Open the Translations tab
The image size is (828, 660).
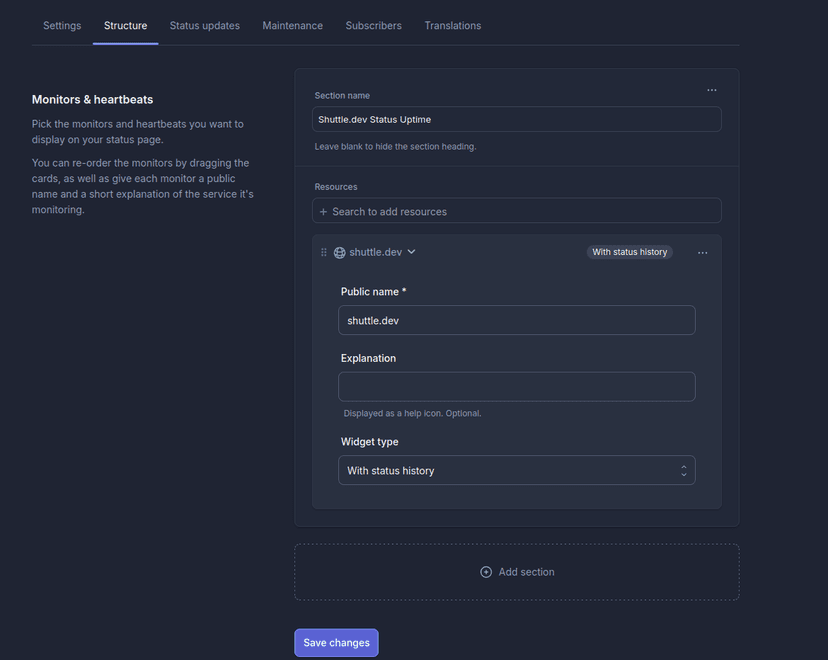click(x=452, y=25)
